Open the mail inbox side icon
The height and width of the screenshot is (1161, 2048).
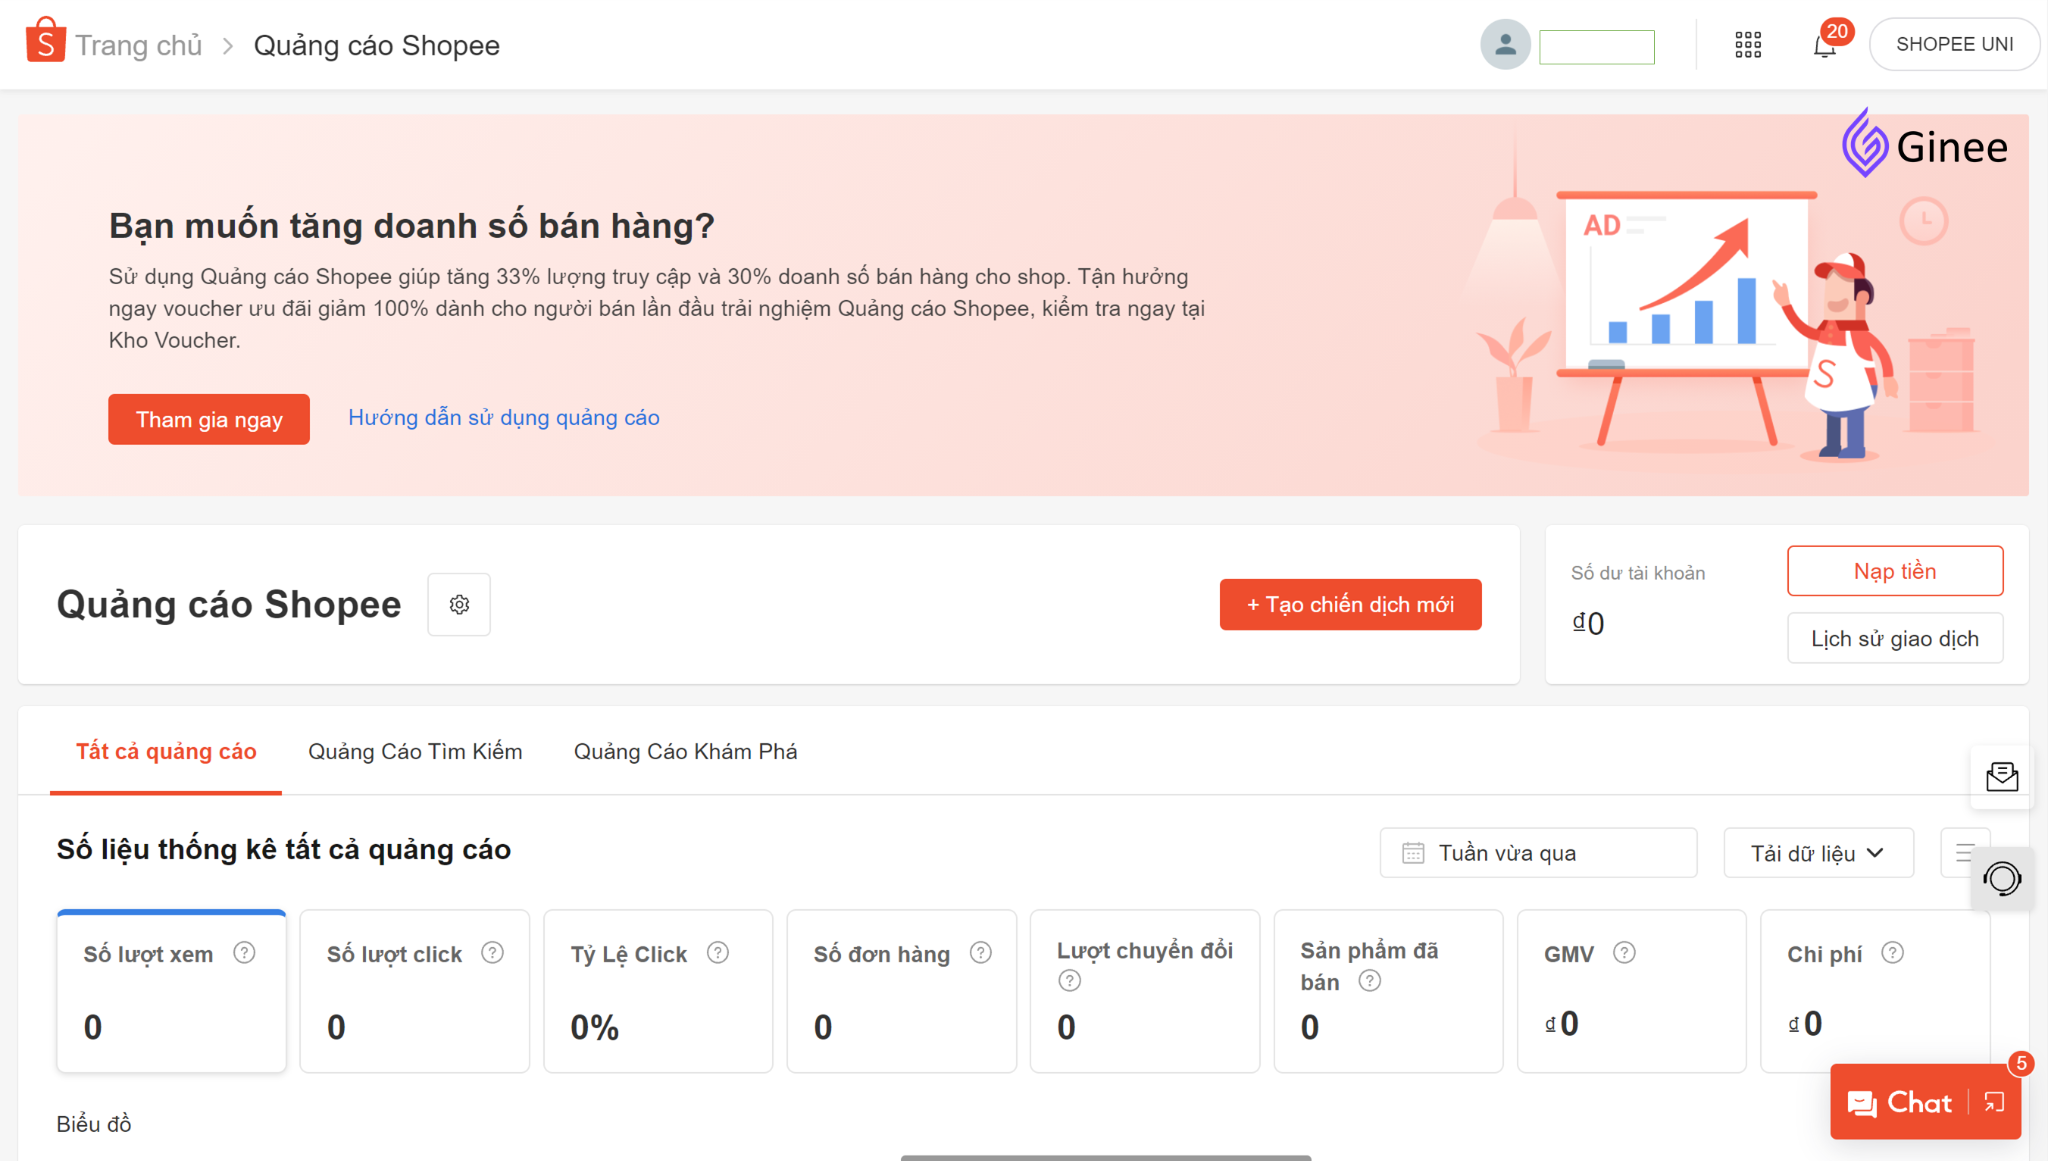click(x=2002, y=777)
